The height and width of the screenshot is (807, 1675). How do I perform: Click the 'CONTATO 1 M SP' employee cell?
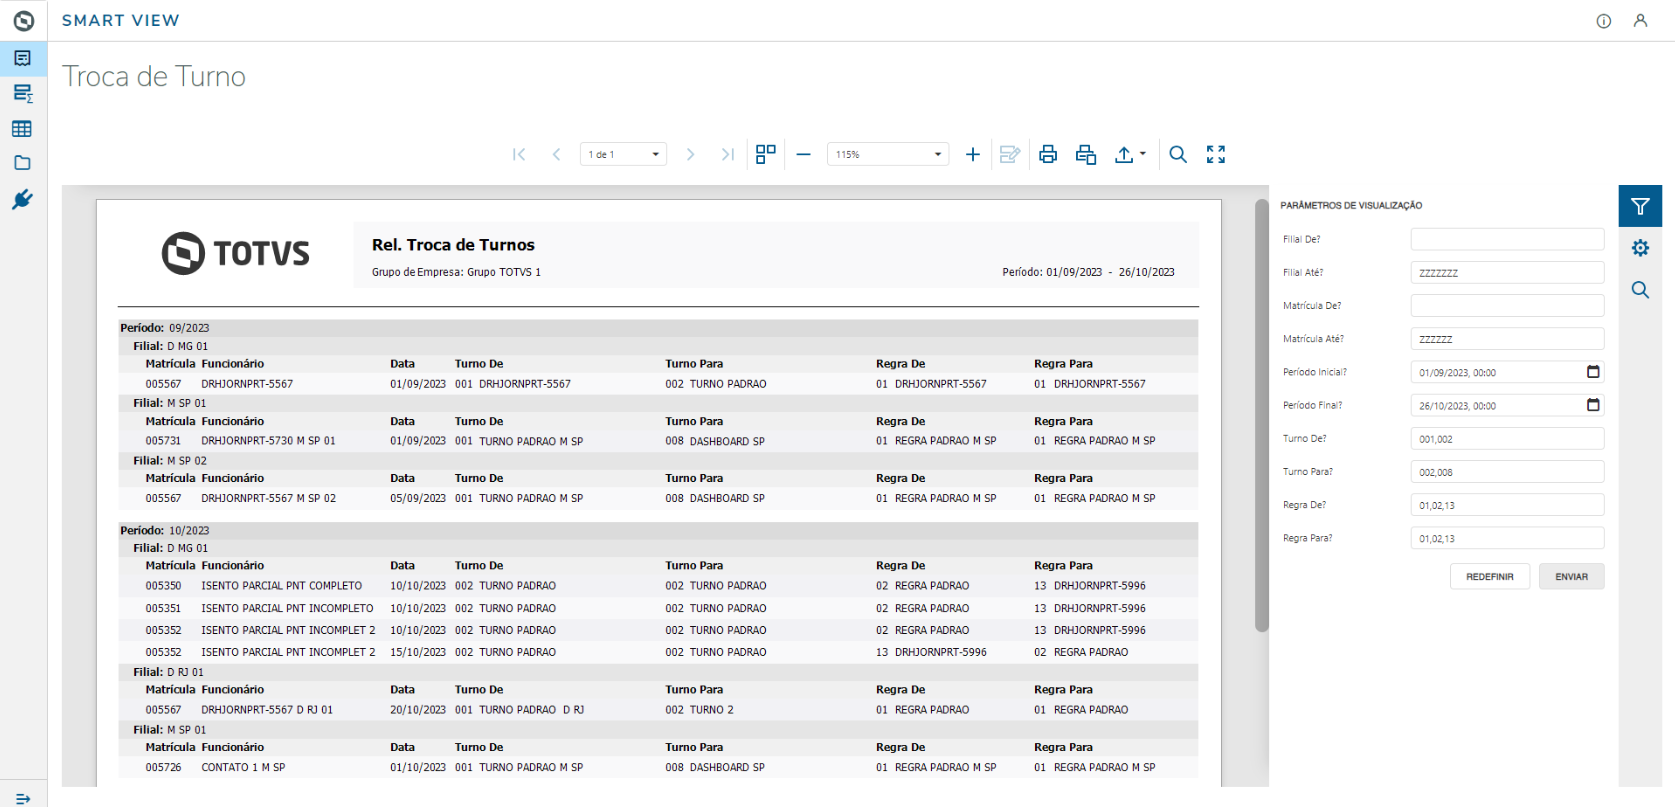click(243, 768)
